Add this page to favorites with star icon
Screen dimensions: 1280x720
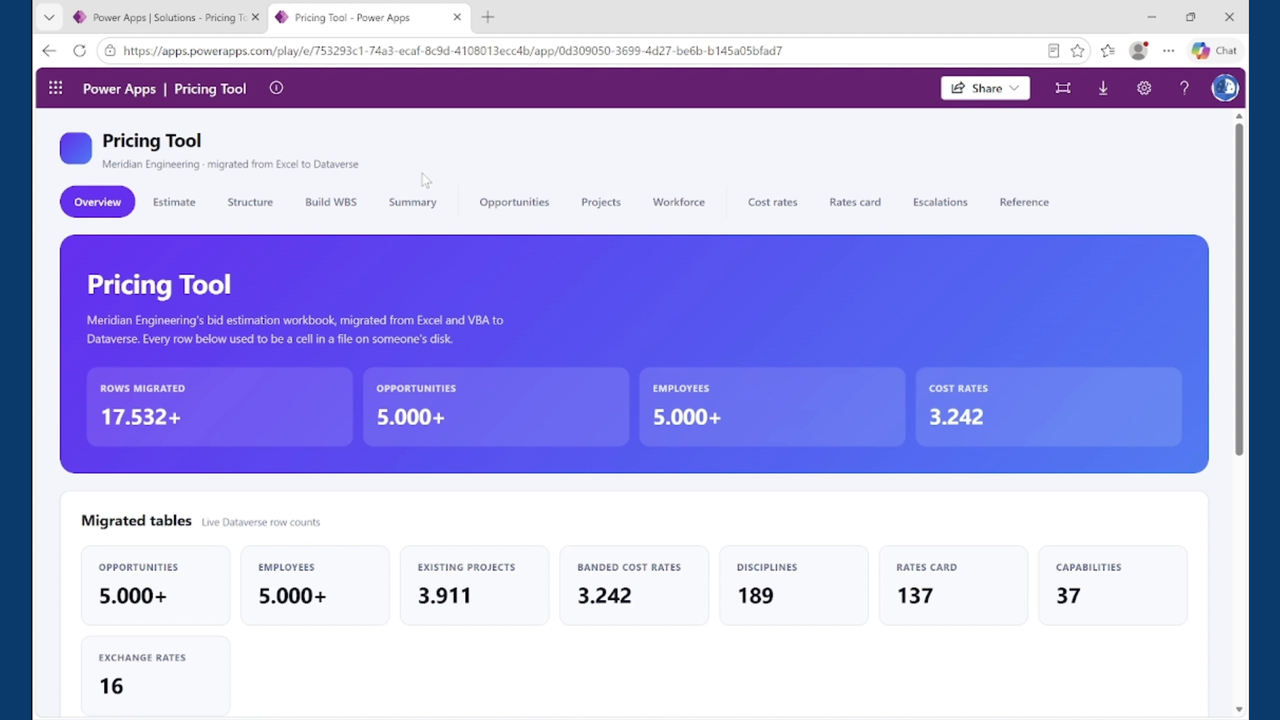coord(1077,50)
